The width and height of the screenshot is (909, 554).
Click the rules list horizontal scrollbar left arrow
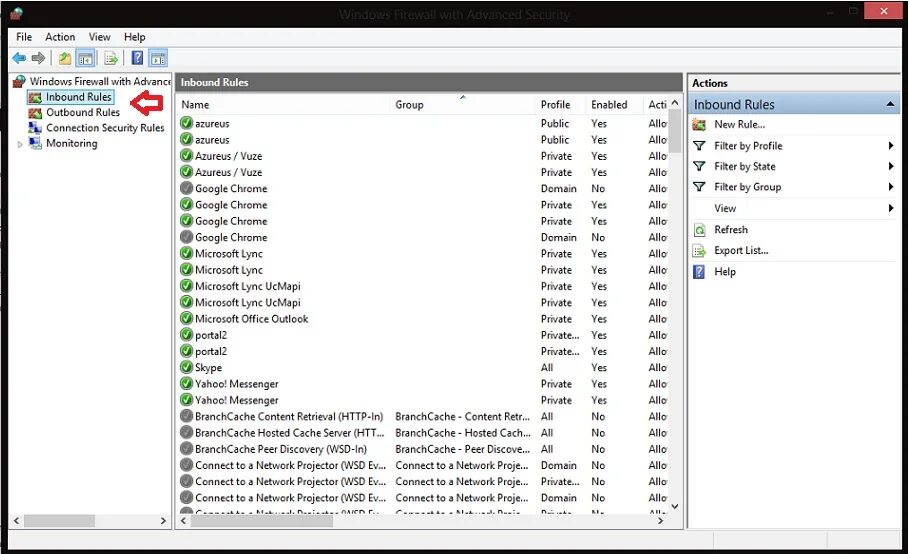pos(183,521)
